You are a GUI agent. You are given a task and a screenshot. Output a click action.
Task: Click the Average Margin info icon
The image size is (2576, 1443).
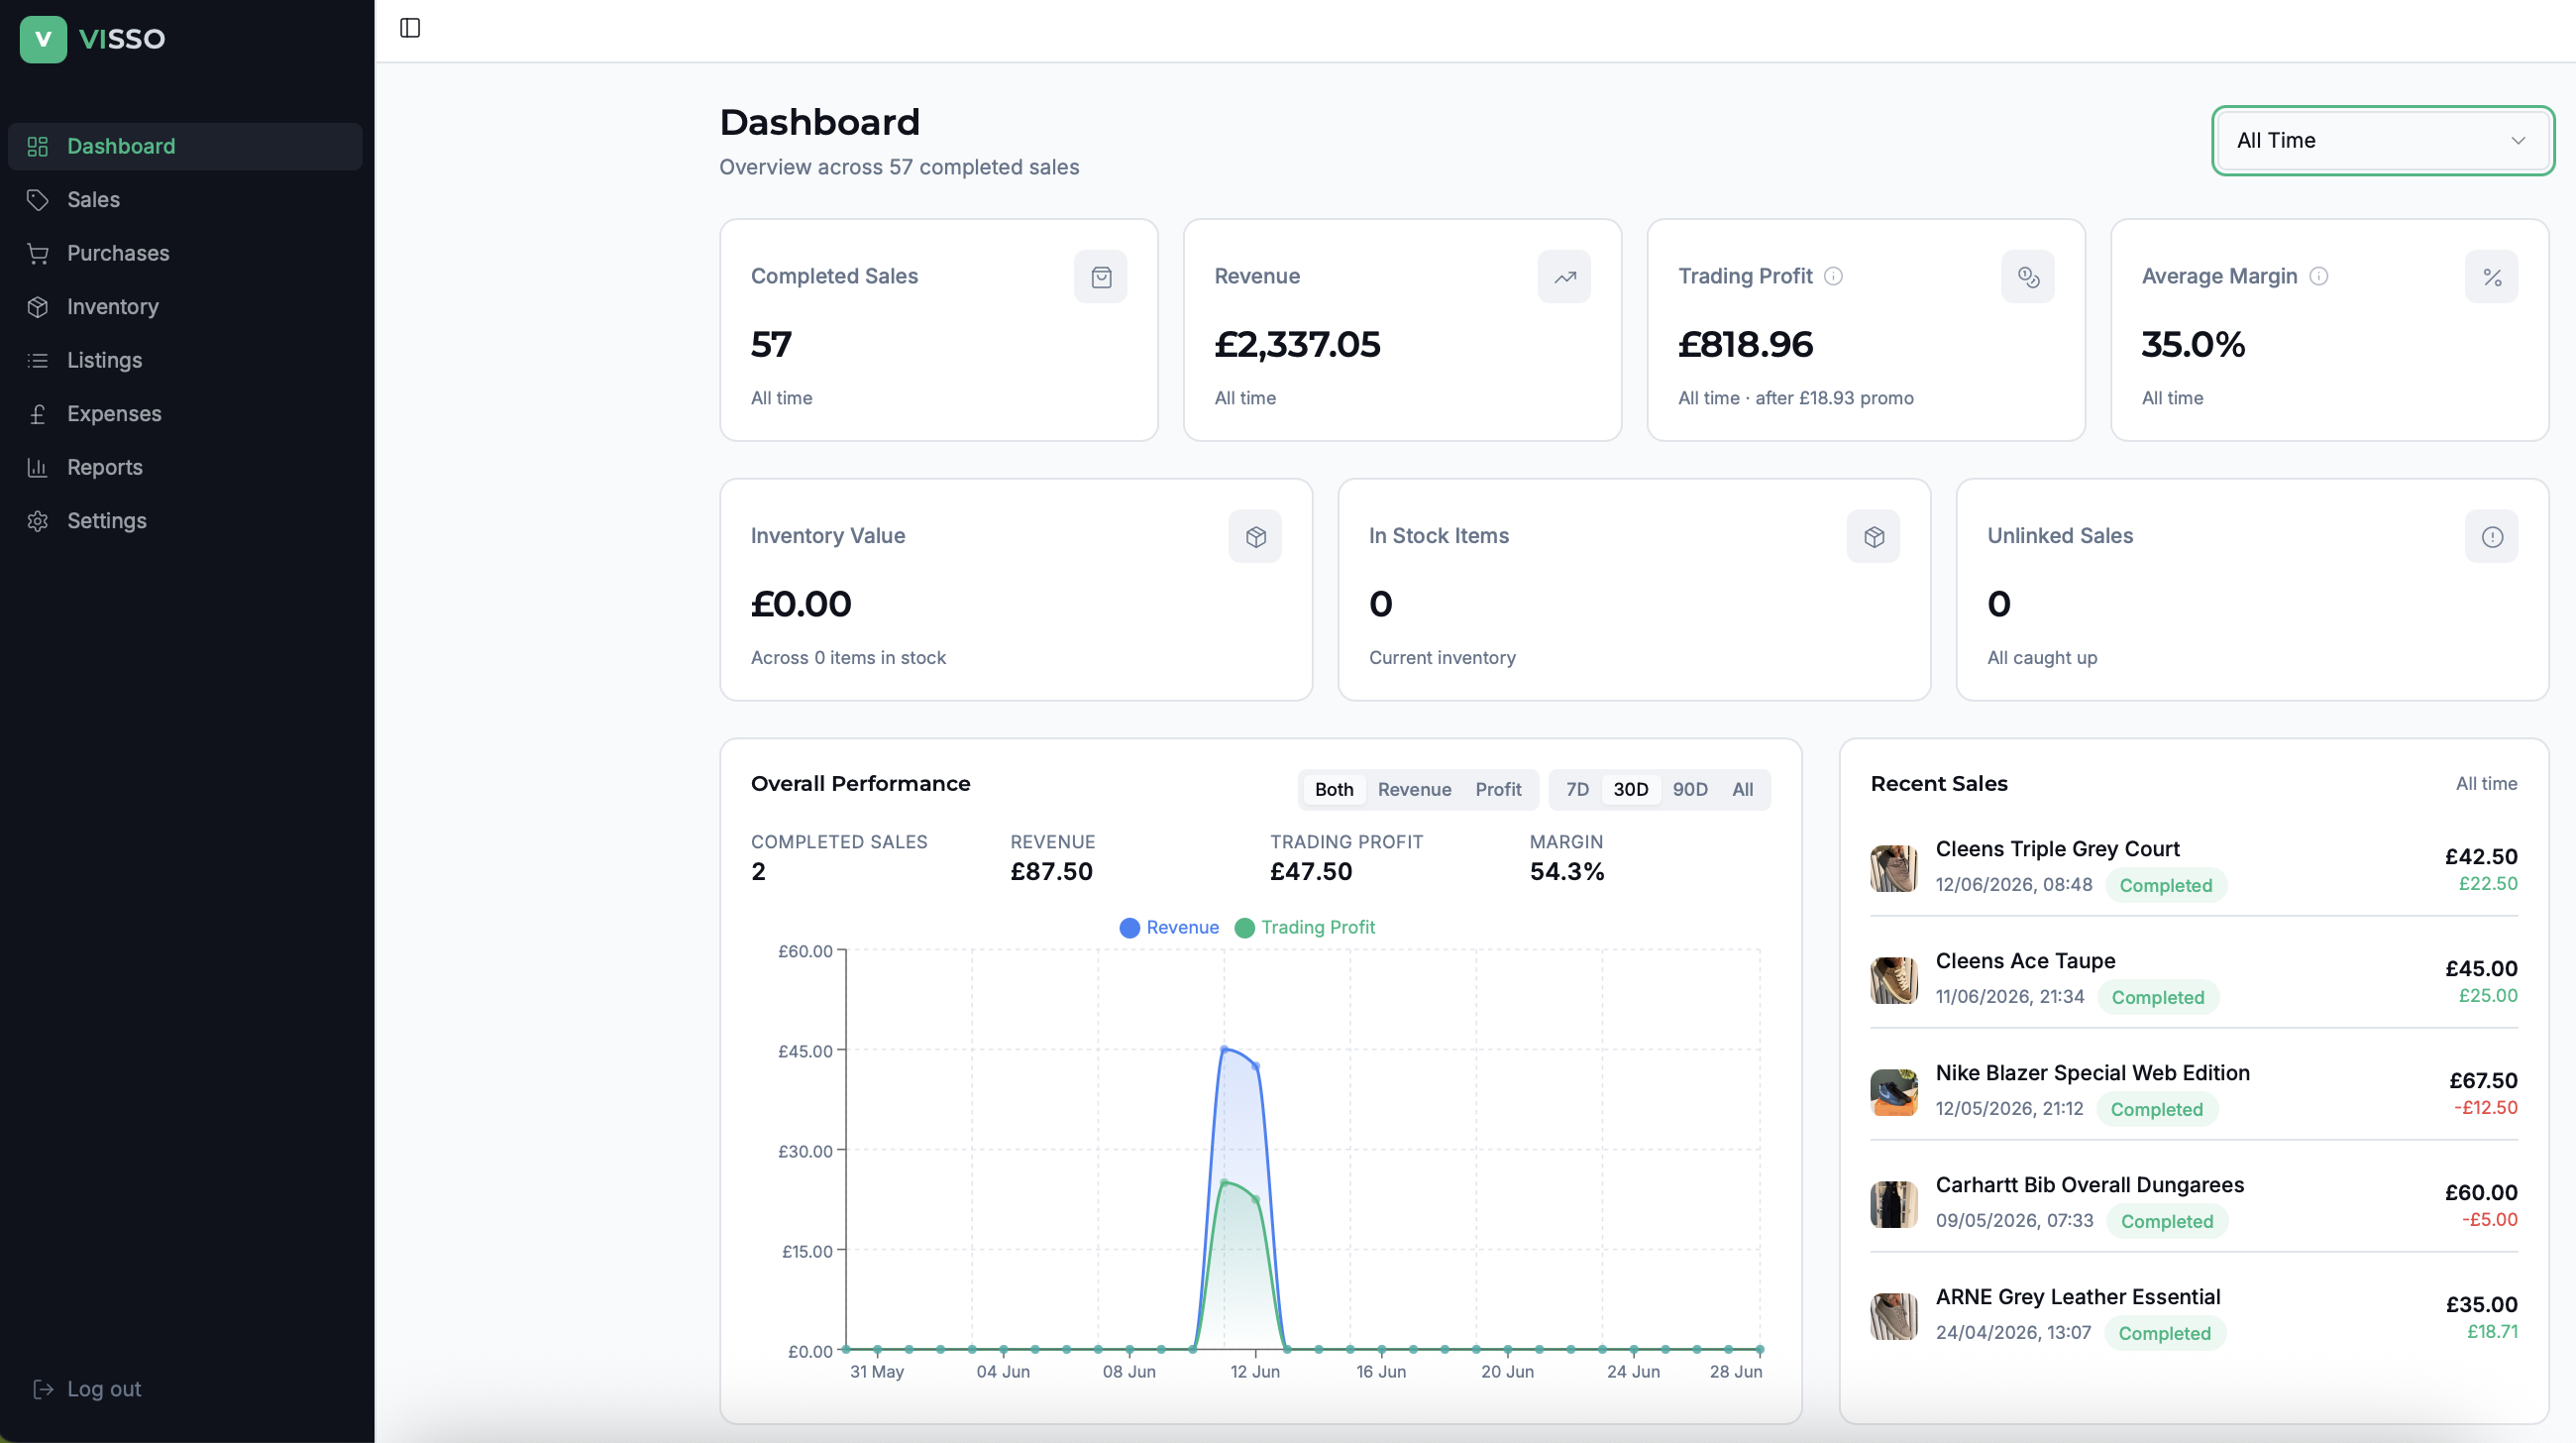point(2319,276)
